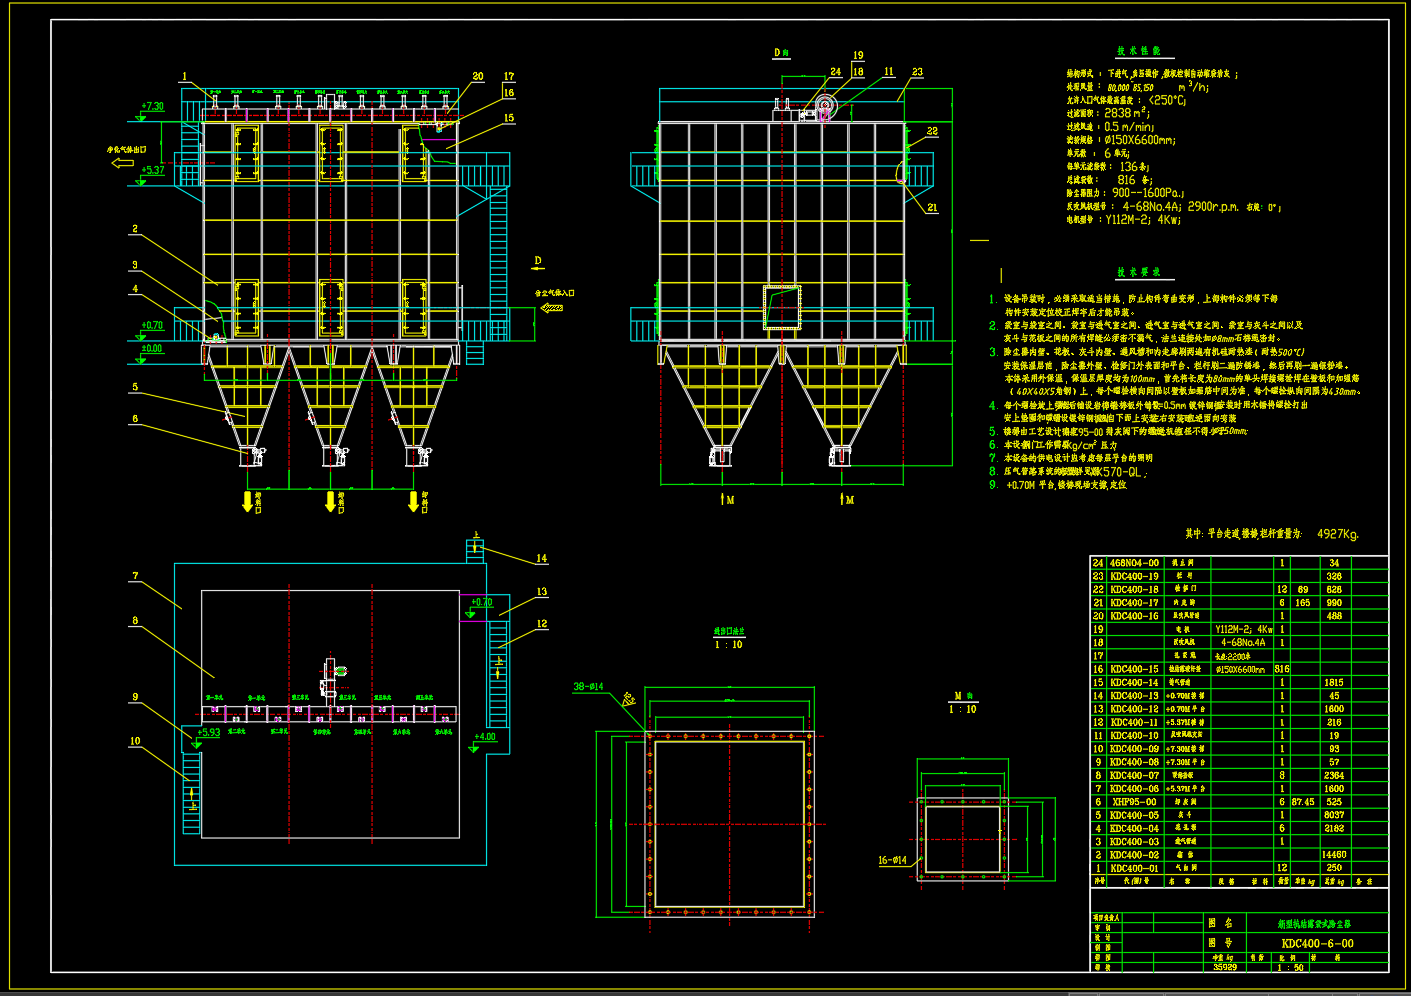This screenshot has height=996, width=1411.
Task: Select parts list cell KDC400-17
Action: 1134,603
